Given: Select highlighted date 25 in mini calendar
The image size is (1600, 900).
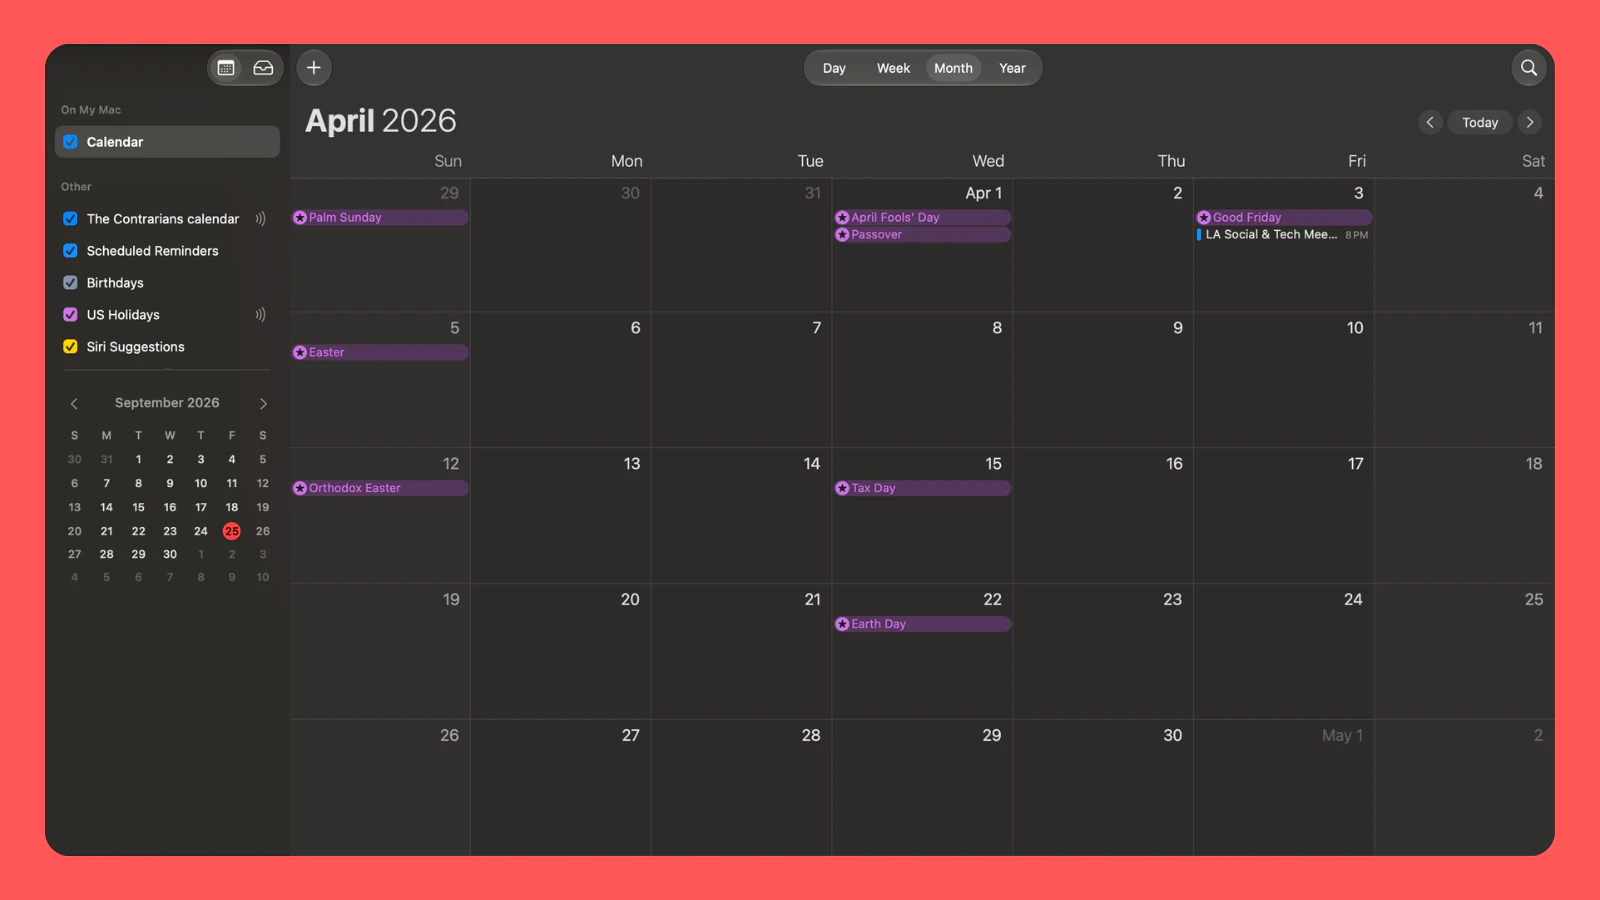Looking at the screenshot, I should click(x=232, y=531).
